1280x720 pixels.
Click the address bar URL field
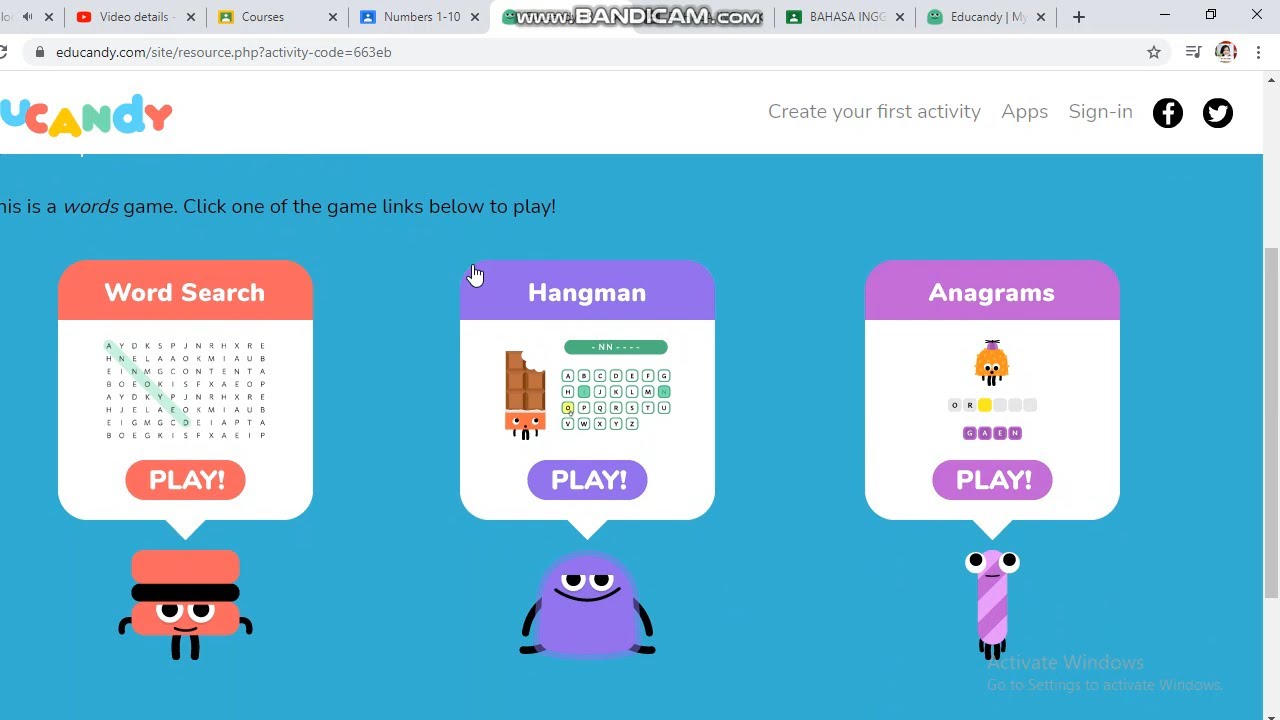[x=590, y=52]
